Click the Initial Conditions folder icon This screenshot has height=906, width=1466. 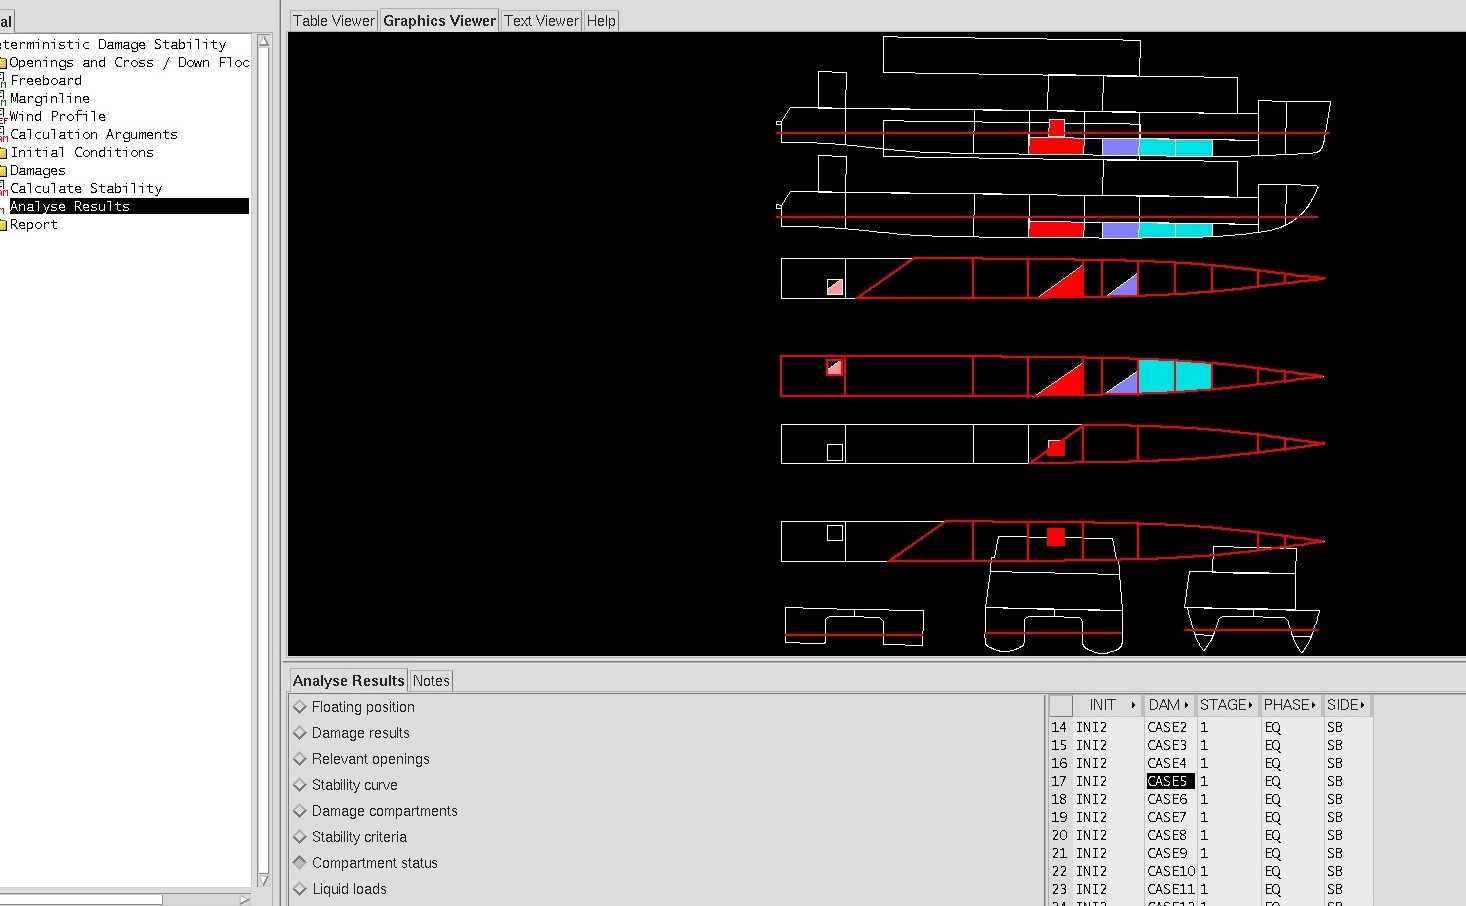(3, 153)
